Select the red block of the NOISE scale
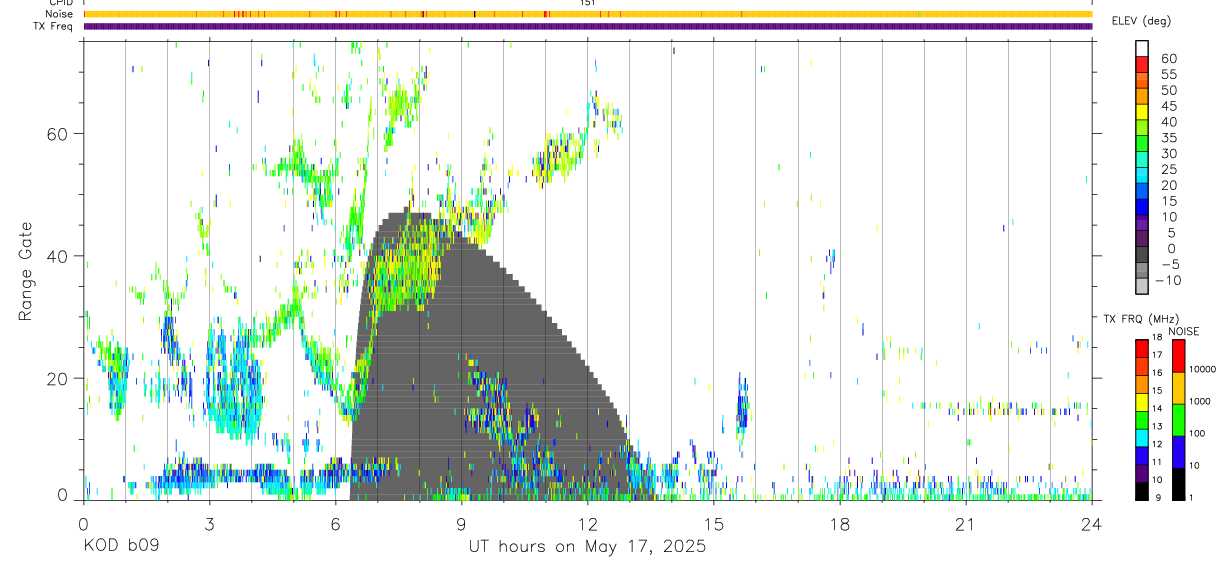1228x567 pixels. (1178, 356)
